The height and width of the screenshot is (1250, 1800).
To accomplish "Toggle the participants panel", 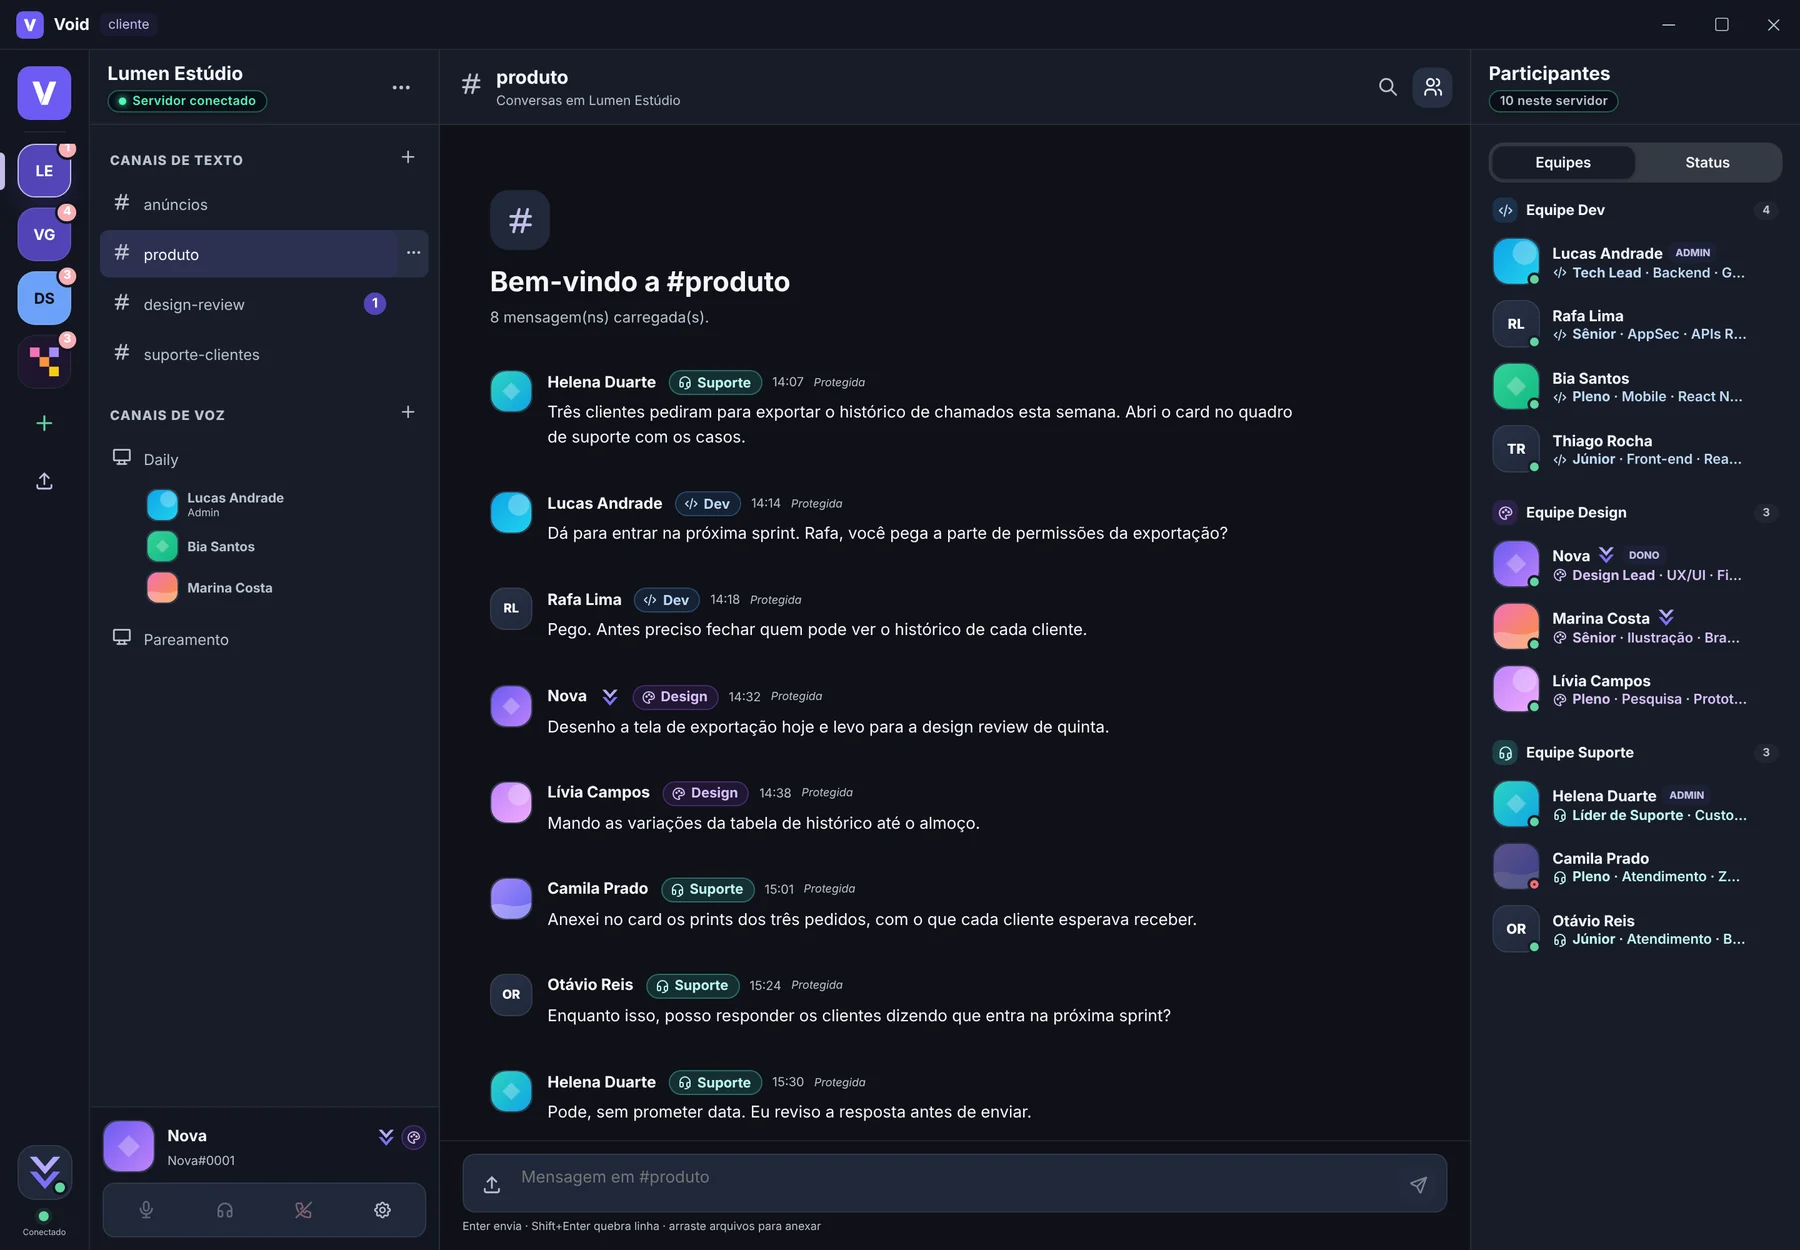I will coord(1433,87).
